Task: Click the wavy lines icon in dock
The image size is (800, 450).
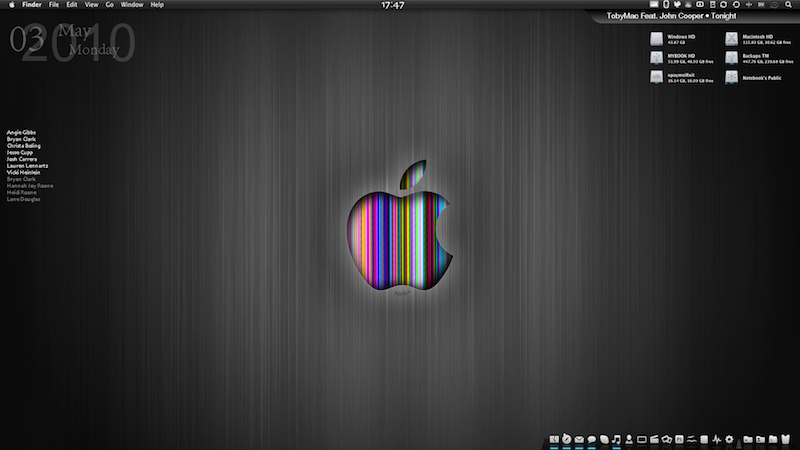Action: point(692,439)
